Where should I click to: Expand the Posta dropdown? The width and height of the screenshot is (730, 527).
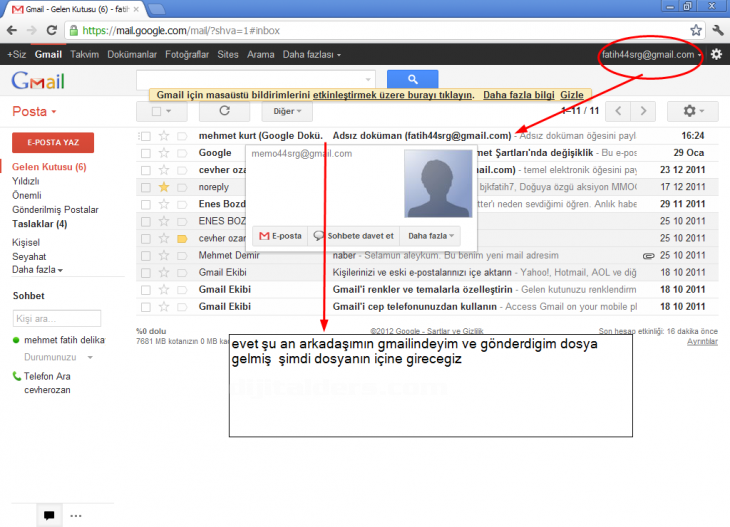(x=34, y=111)
